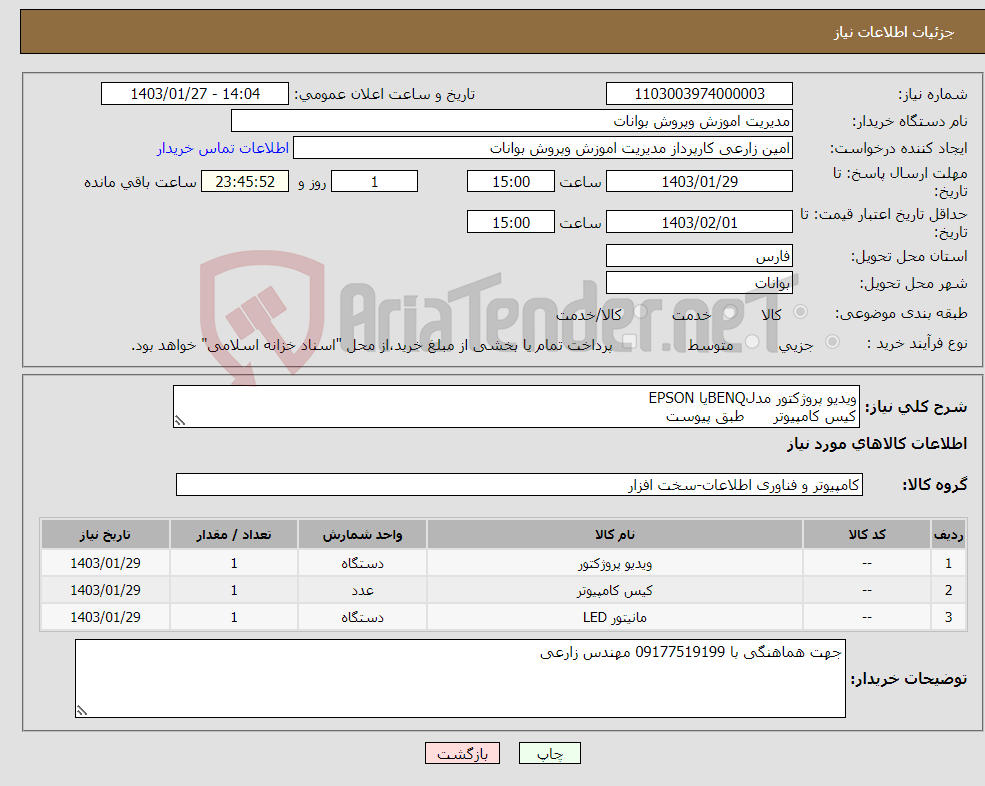Click the response deadline date 1403/01/29 field
The height and width of the screenshot is (786, 985).
[699, 182]
